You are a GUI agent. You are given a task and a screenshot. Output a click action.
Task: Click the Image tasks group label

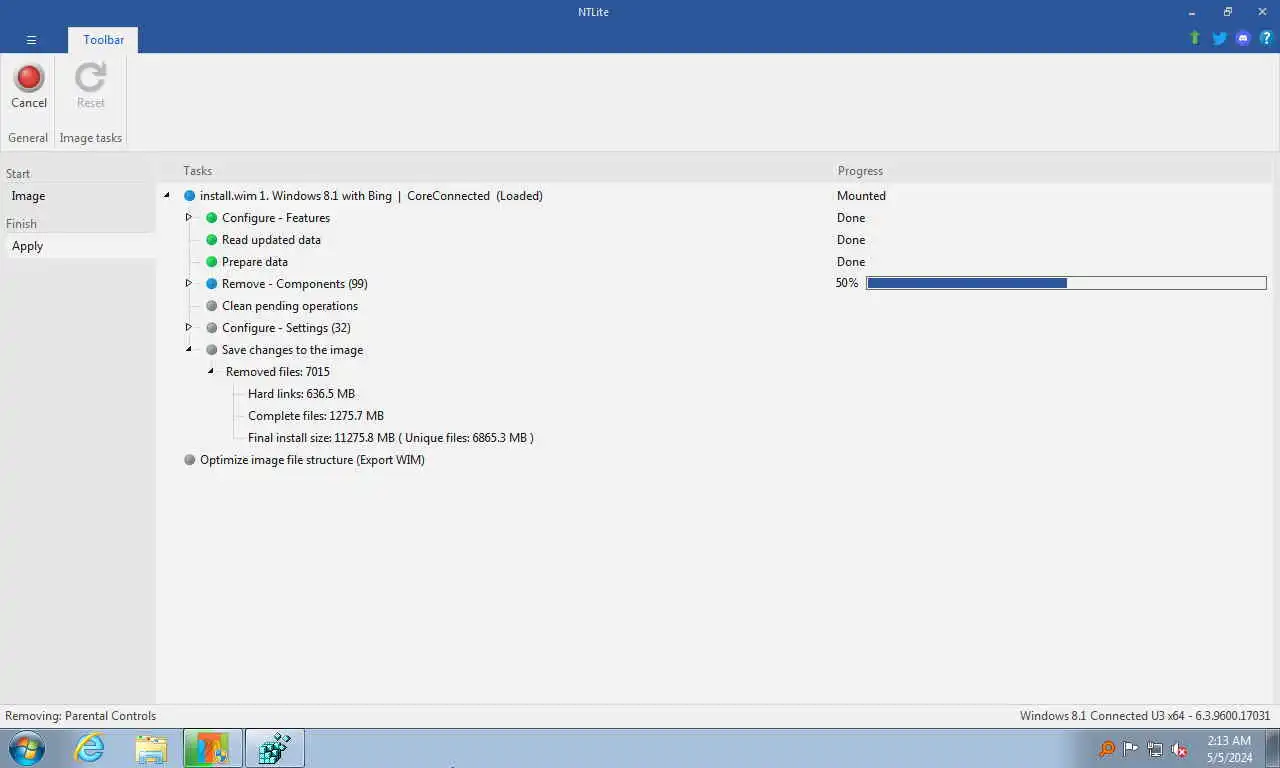click(90, 138)
